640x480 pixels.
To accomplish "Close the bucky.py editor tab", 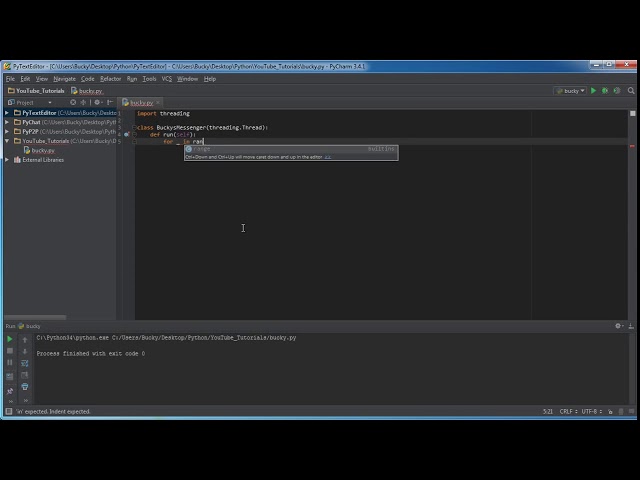I will point(158,102).
